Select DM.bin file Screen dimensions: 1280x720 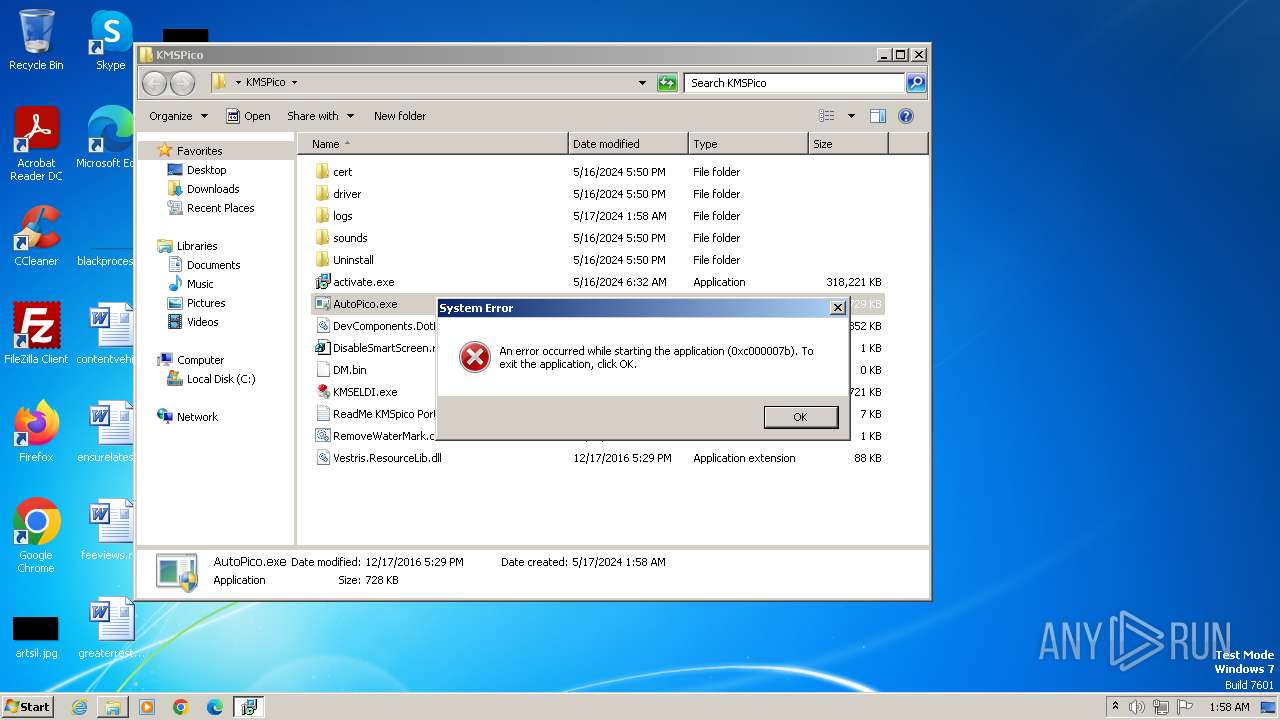point(349,370)
